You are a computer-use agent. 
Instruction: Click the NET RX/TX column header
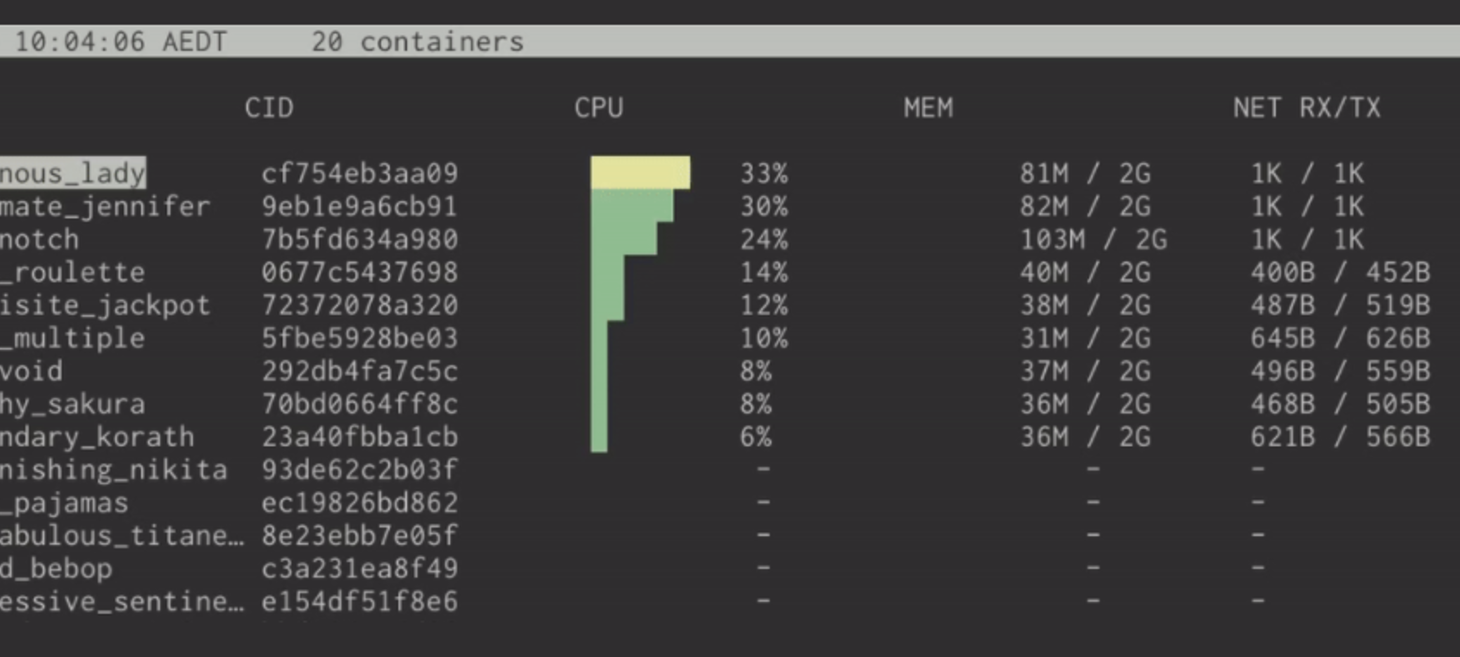1306,108
